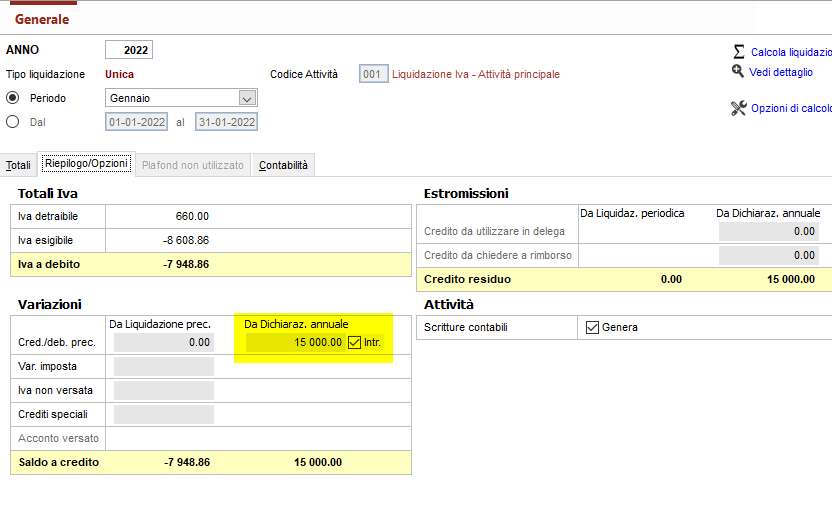Click the Calcola liquidazione link

click(791, 52)
